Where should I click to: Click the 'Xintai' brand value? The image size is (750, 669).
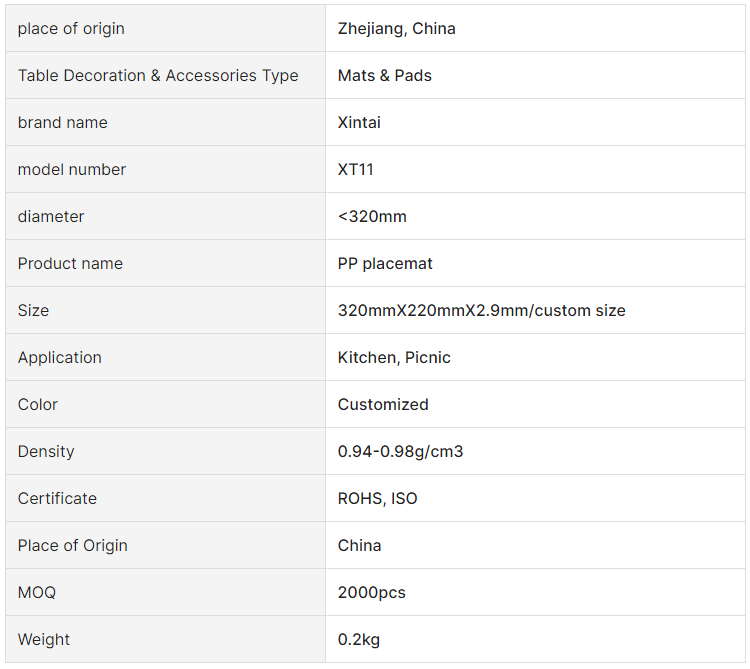coord(359,123)
